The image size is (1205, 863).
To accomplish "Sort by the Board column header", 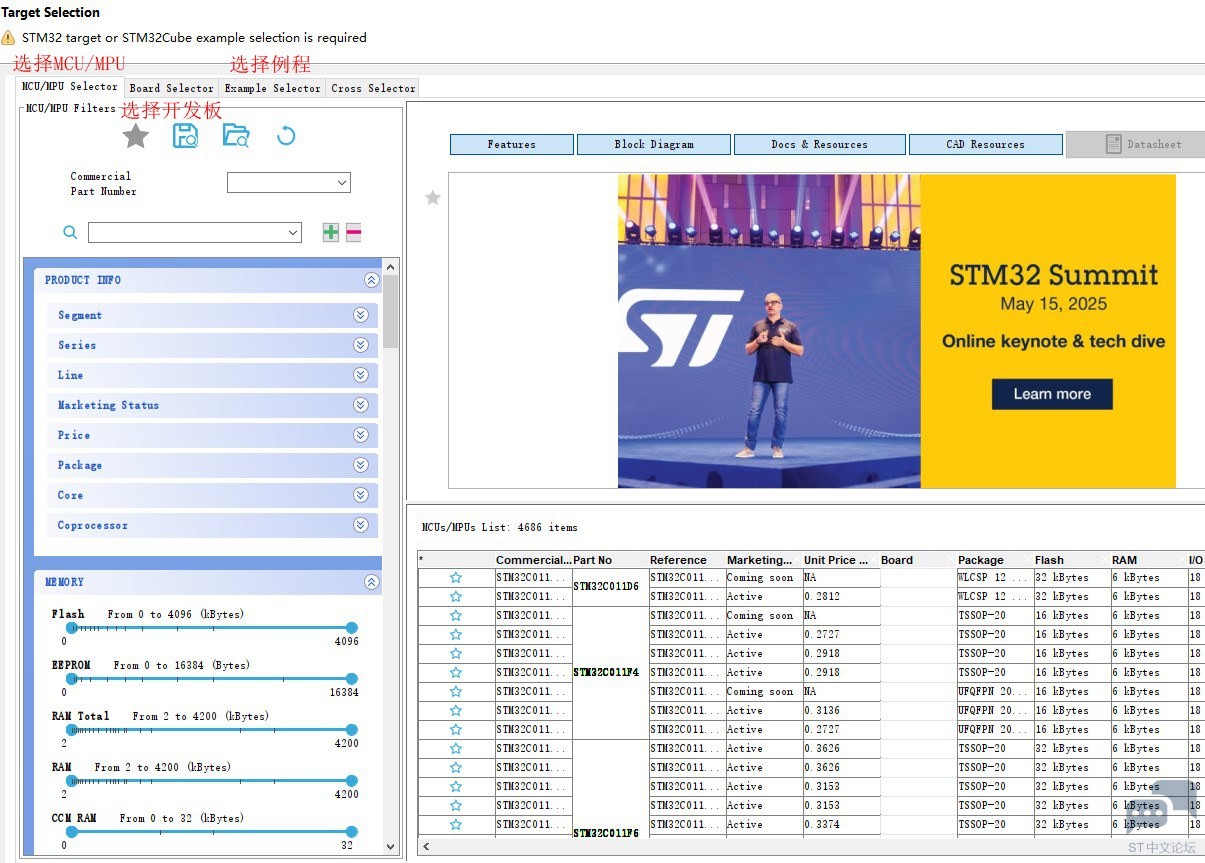I will (917, 560).
